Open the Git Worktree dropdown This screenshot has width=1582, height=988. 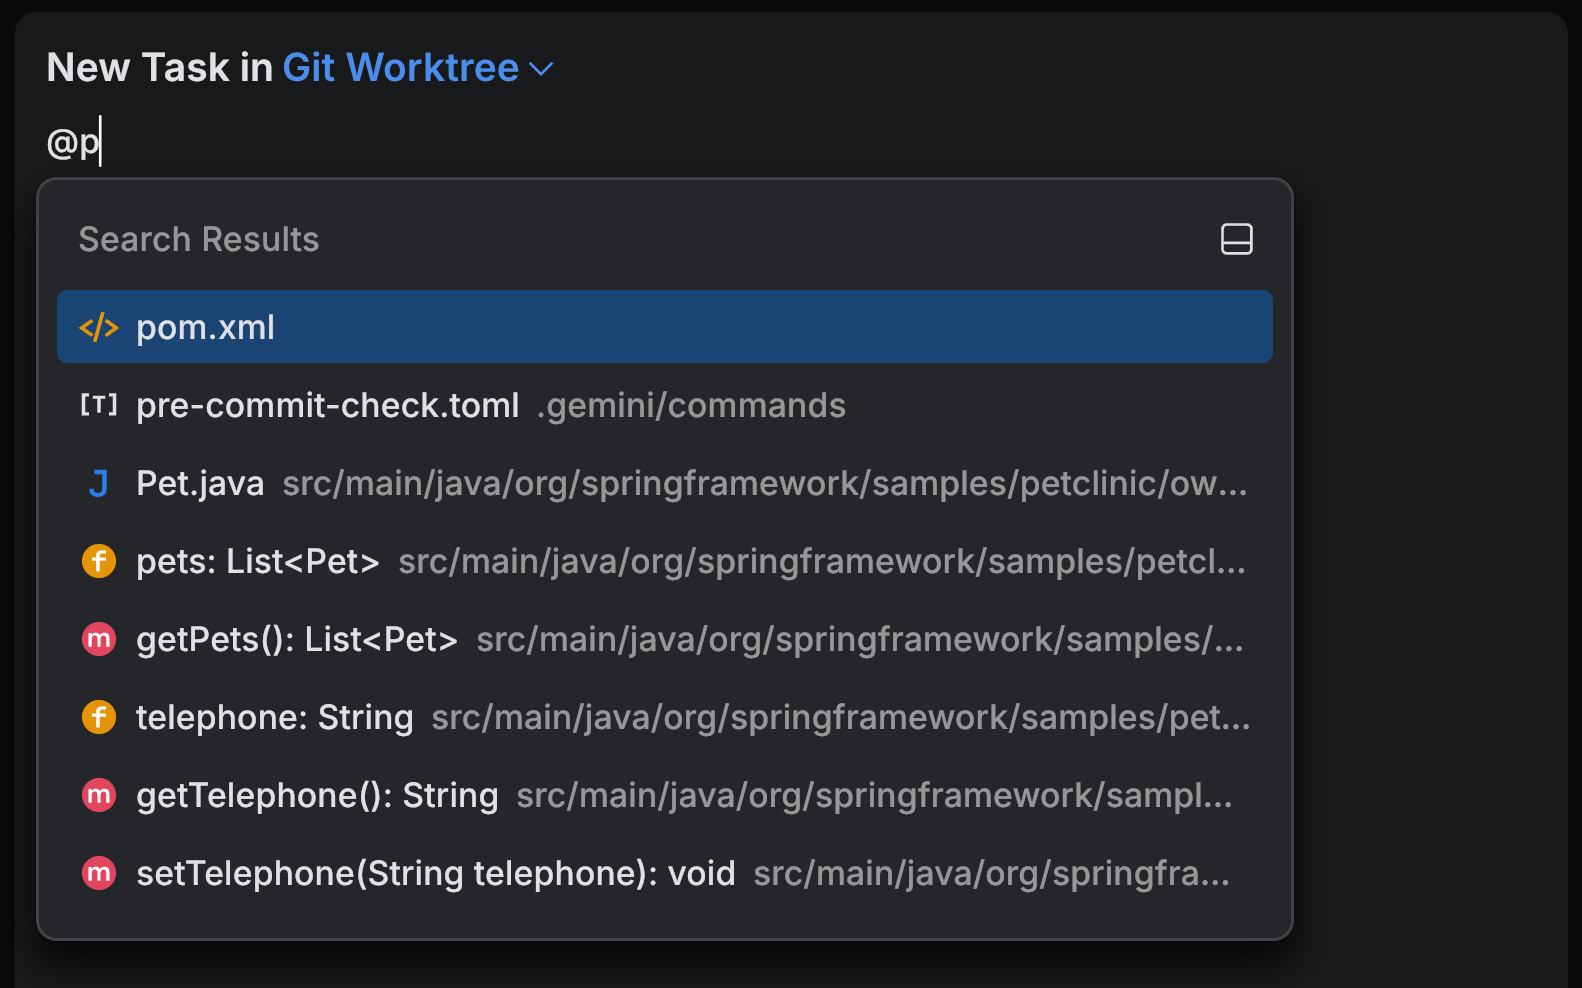tap(418, 68)
